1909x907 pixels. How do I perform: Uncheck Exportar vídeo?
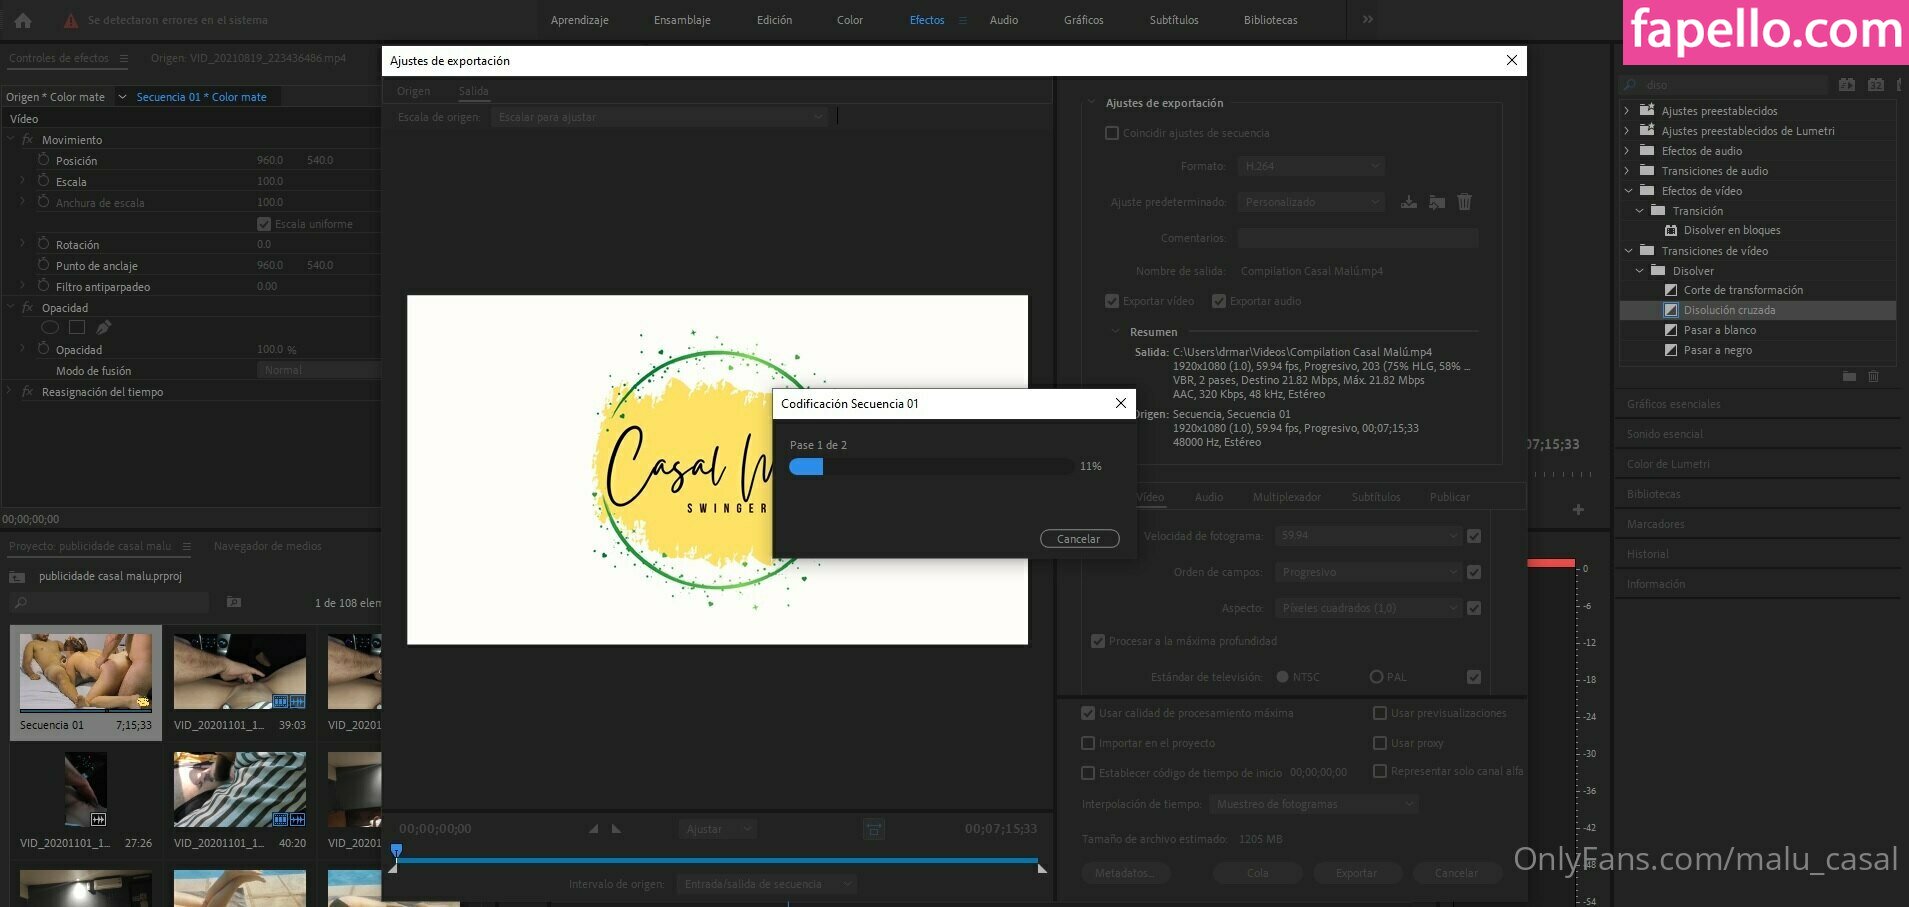click(x=1112, y=301)
